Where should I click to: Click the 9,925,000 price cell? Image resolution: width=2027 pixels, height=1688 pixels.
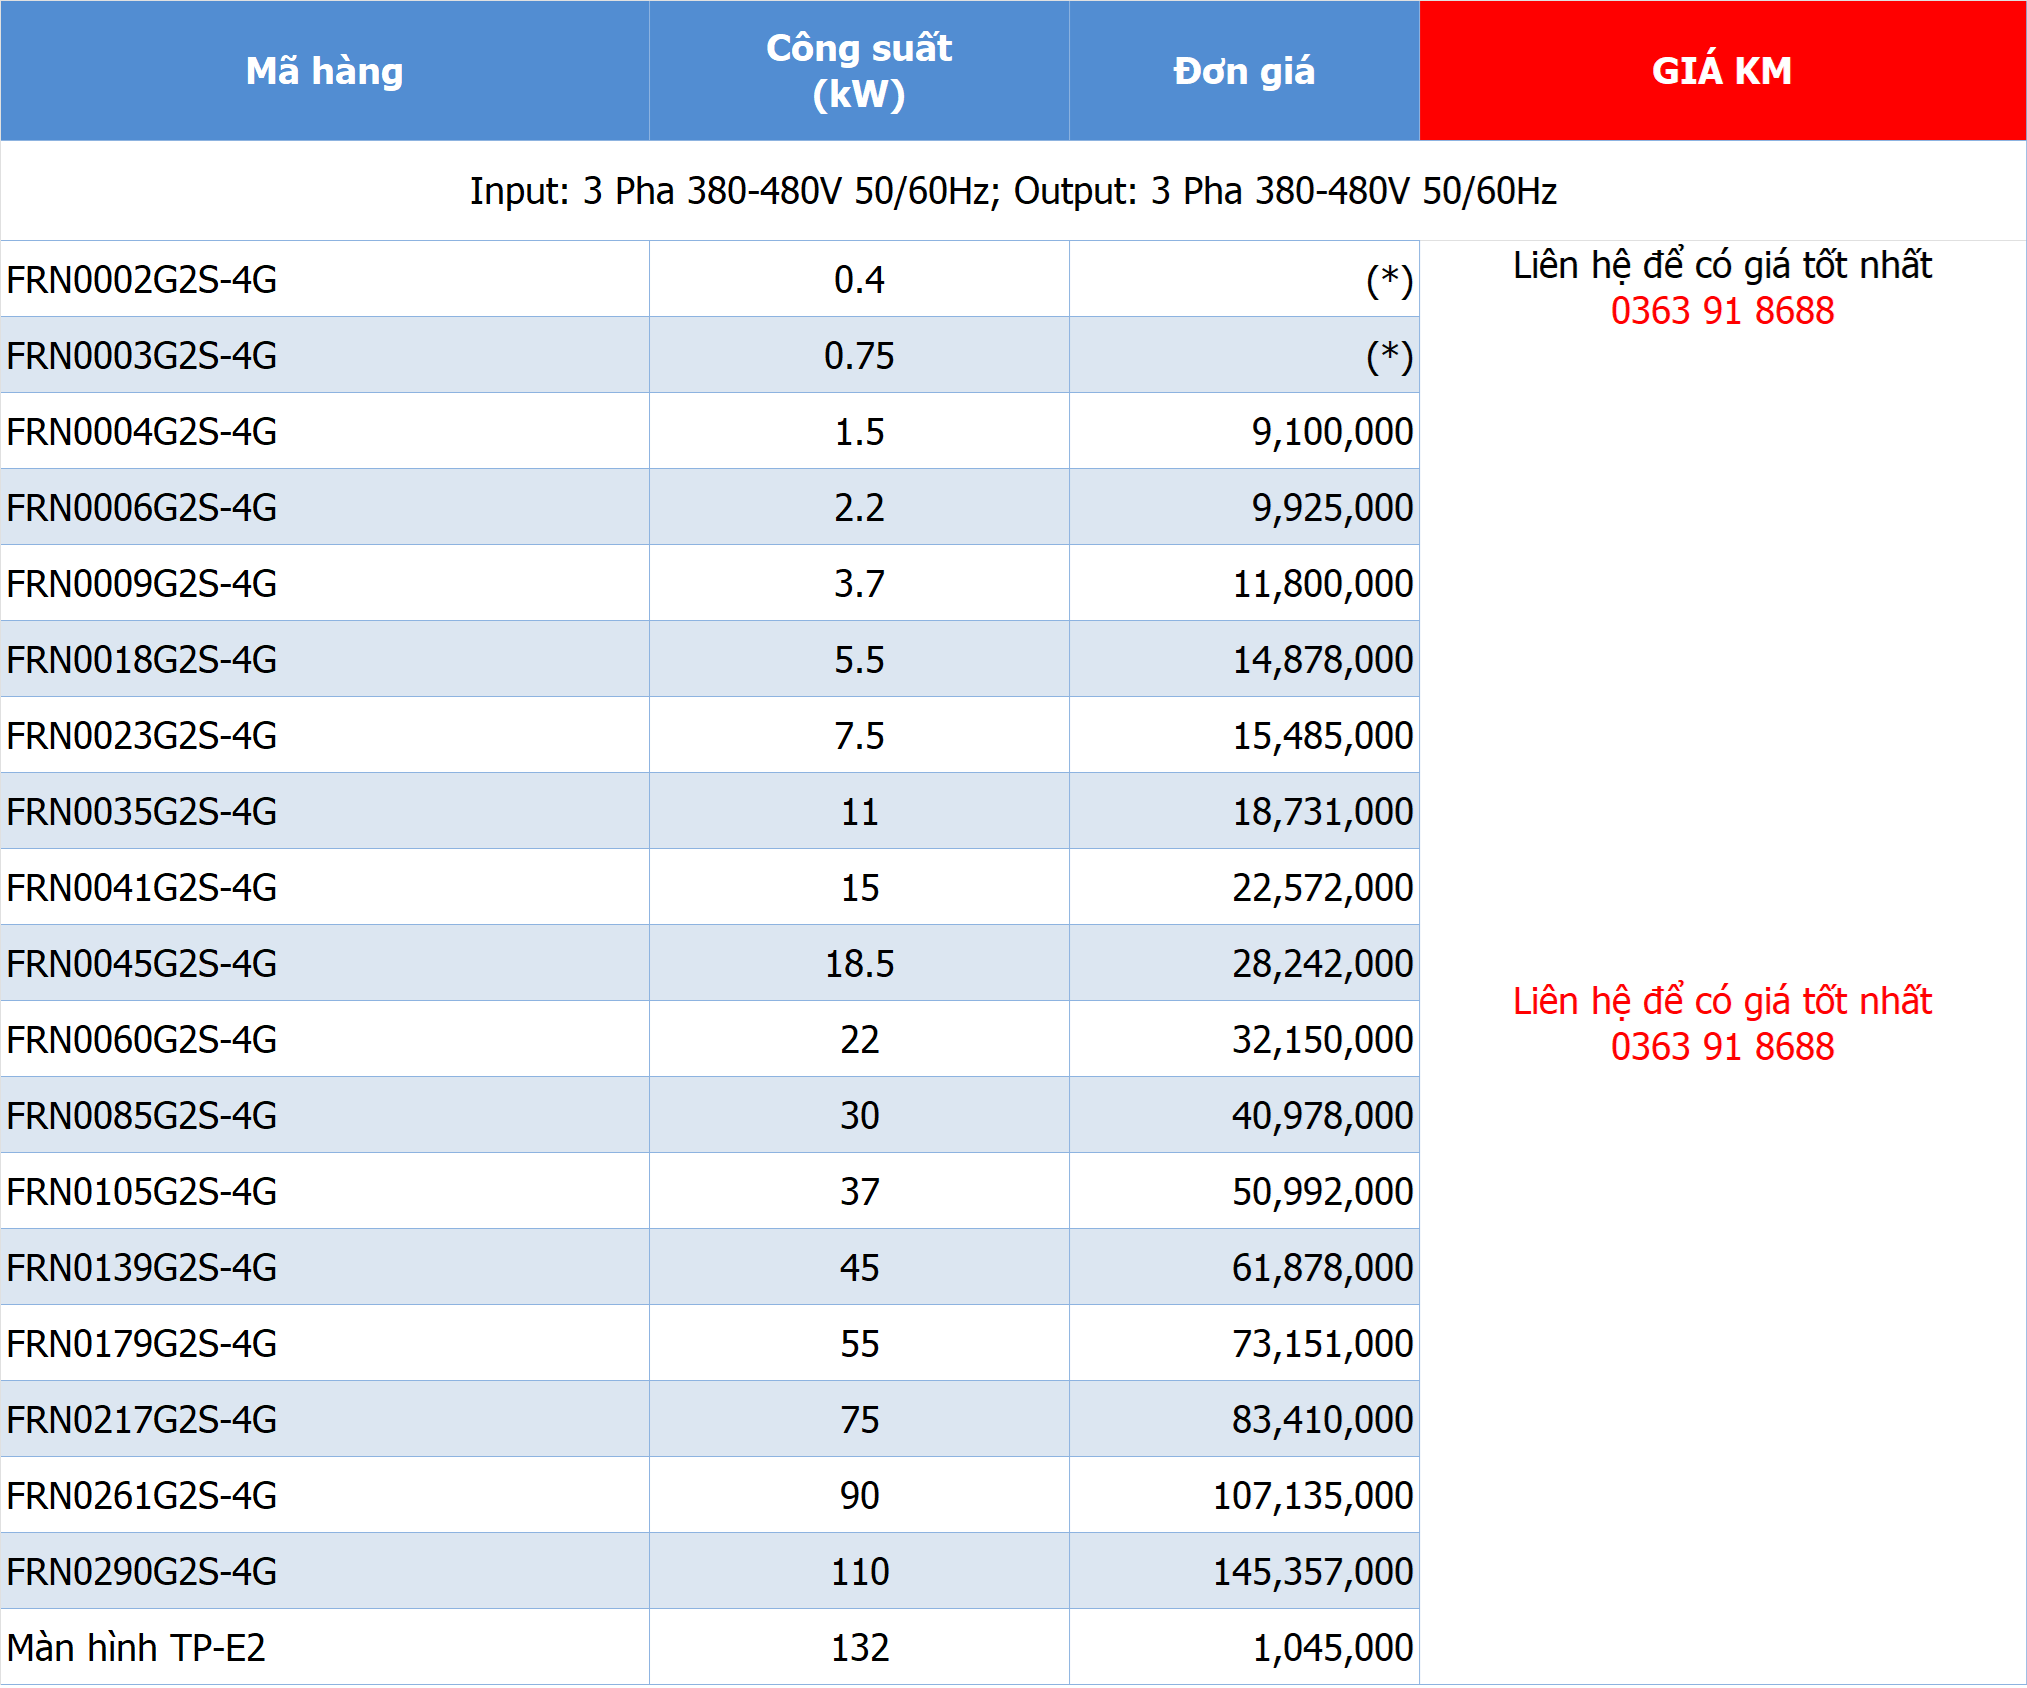1244,507
